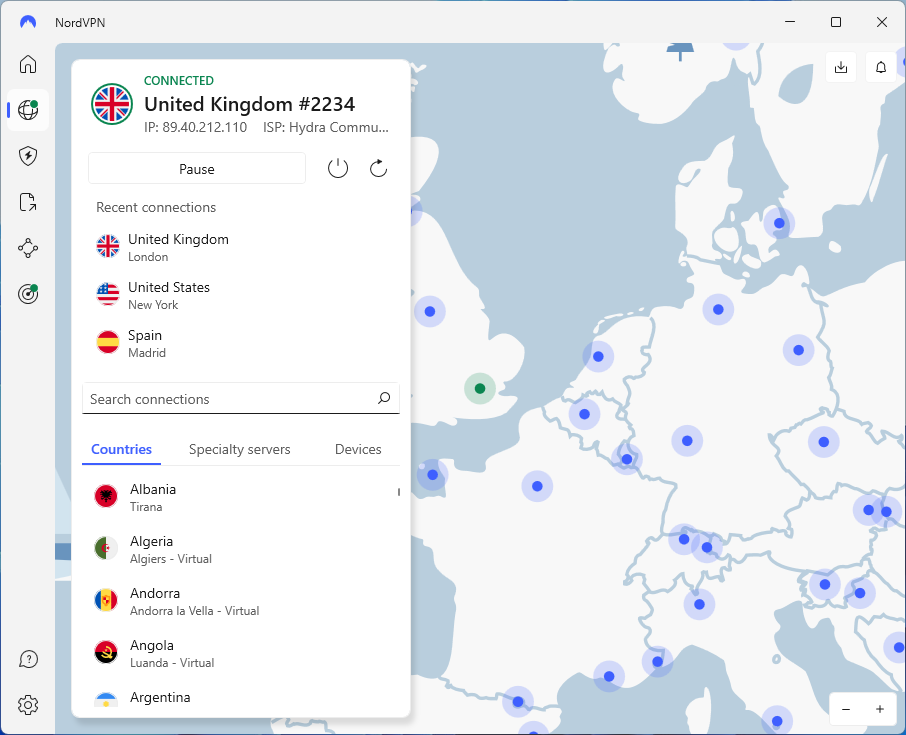Connect to Angola Luanda - Virtual

click(240, 653)
